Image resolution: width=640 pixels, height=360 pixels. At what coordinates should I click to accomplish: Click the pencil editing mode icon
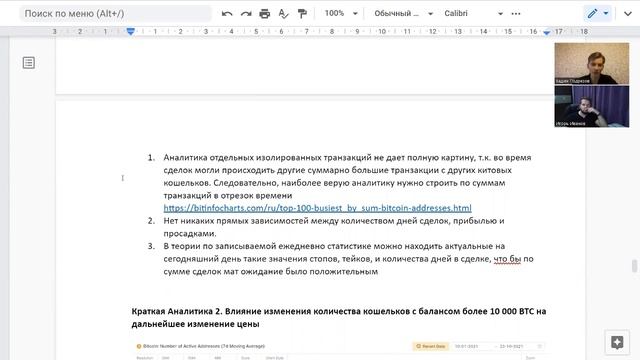(x=592, y=13)
